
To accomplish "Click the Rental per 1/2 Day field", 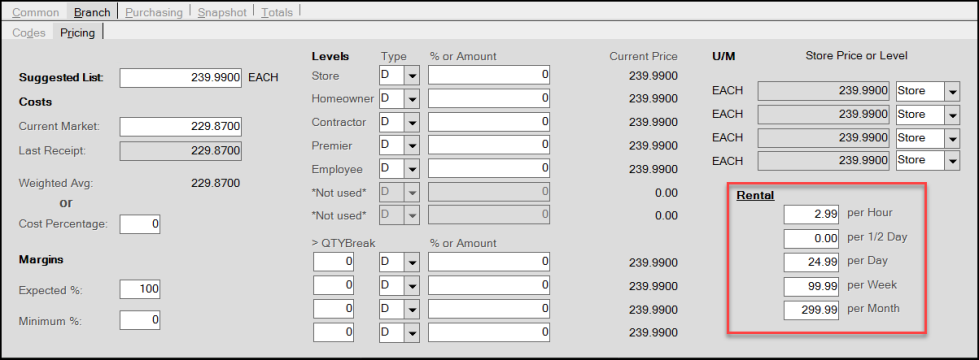I will 812,238.
